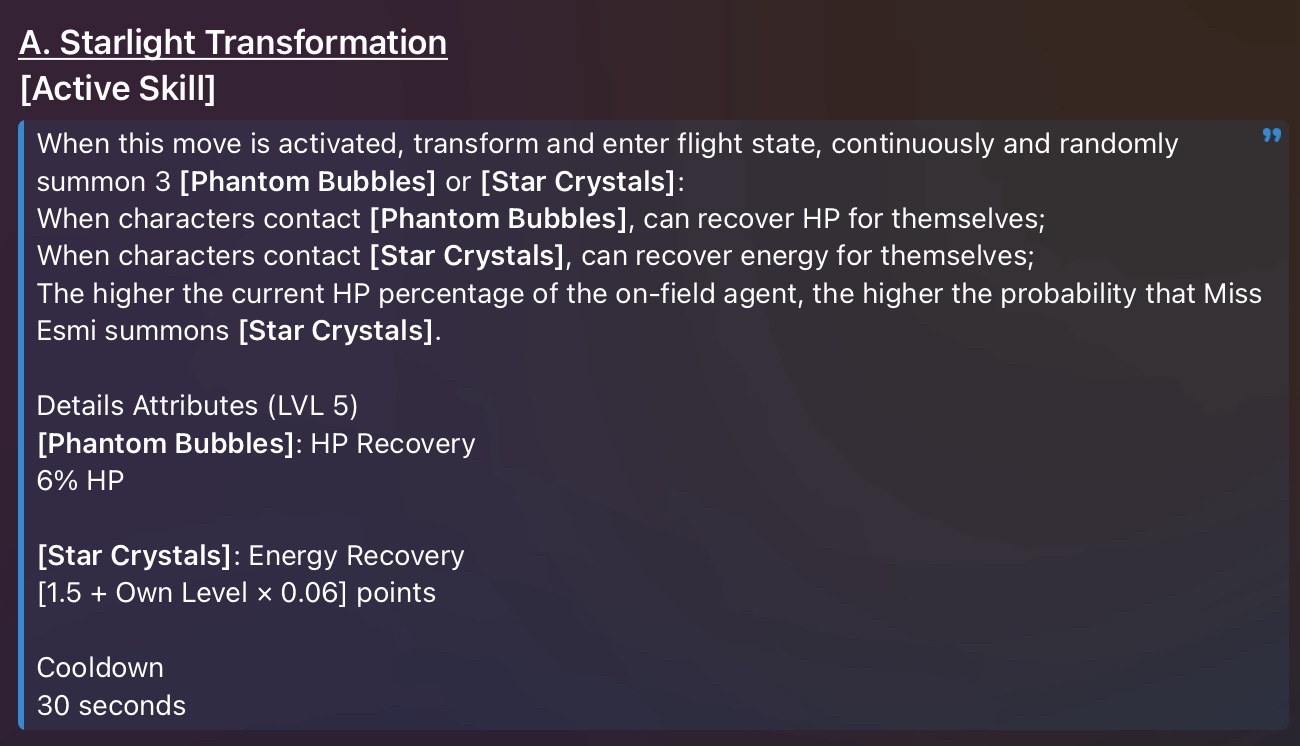The width and height of the screenshot is (1300, 746).
Task: Select [Star Crystals] in the recover energy sentence
Action: tap(467, 256)
